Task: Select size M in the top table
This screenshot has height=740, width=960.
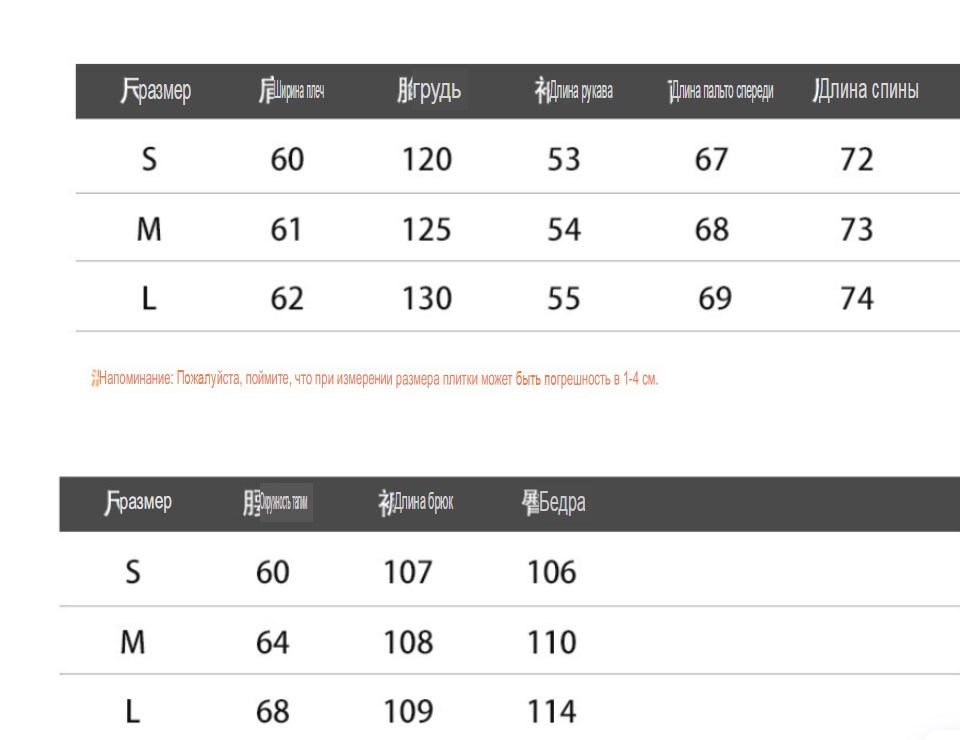Action: 149,230
